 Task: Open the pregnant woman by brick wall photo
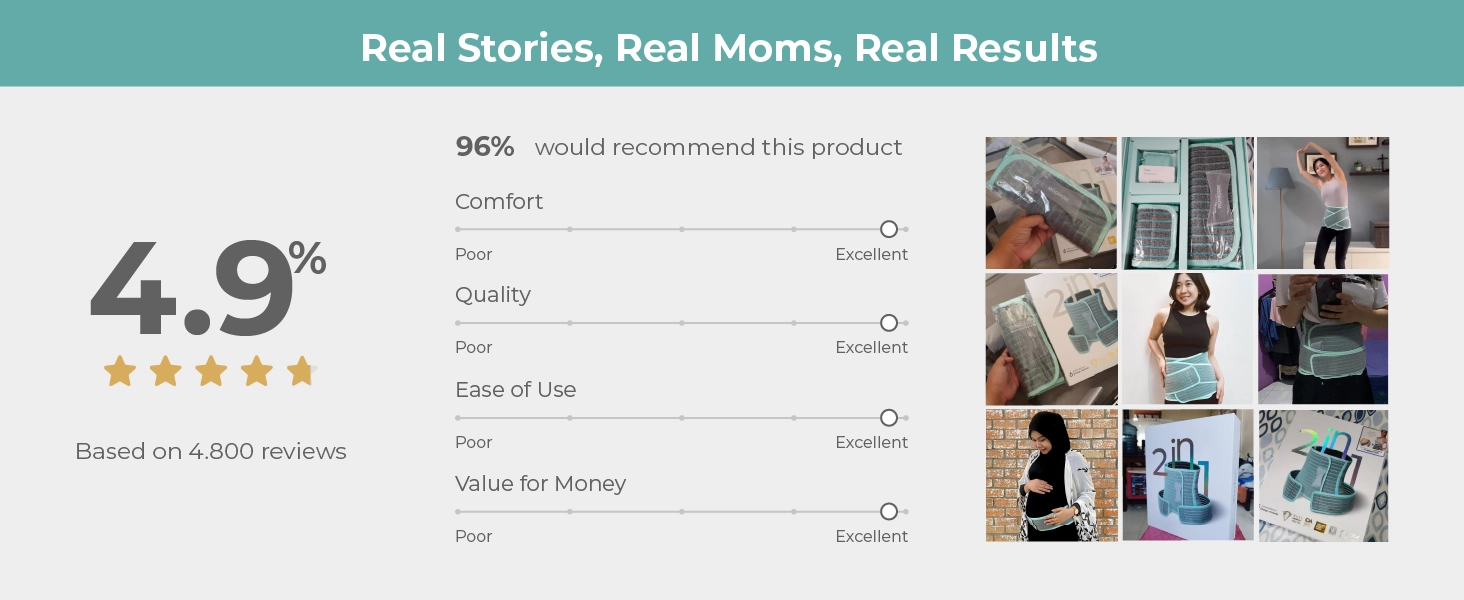(1051, 476)
